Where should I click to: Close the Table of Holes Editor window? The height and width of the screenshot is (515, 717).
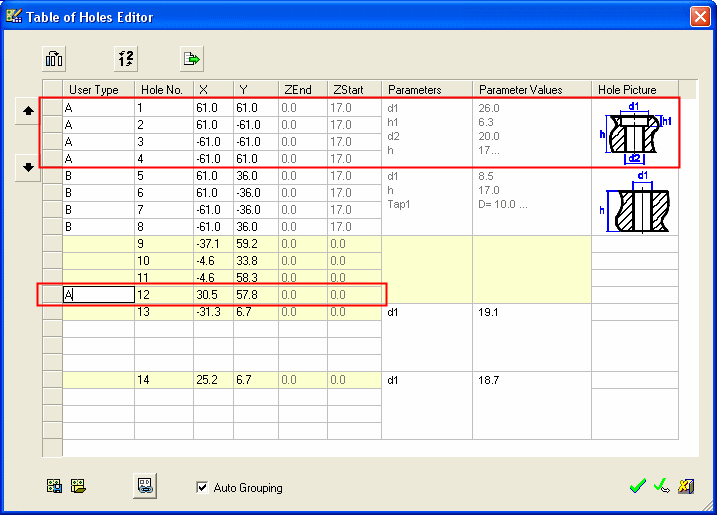click(699, 15)
